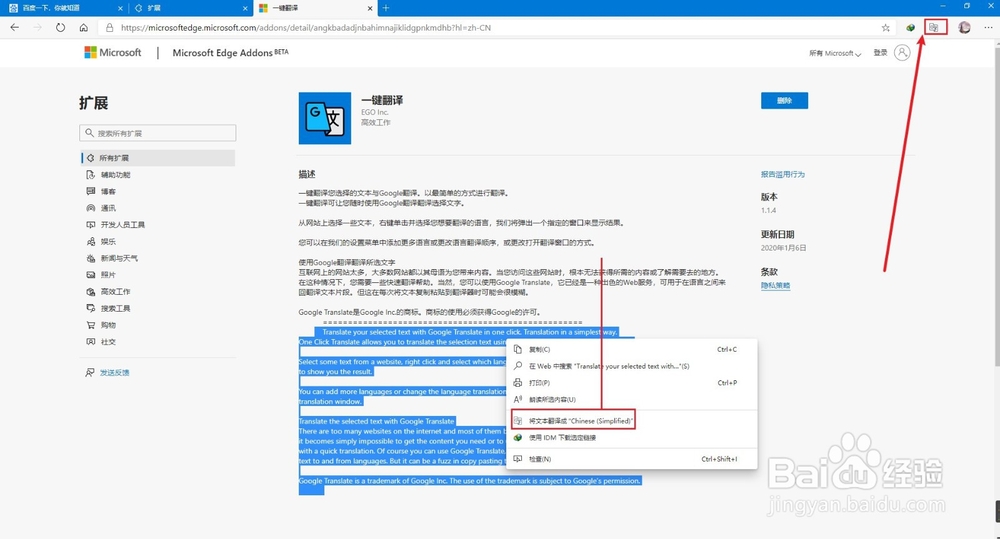This screenshot has height=539, width=1000.
Task: Click the sign-in user avatar icon
Action: 902,52
